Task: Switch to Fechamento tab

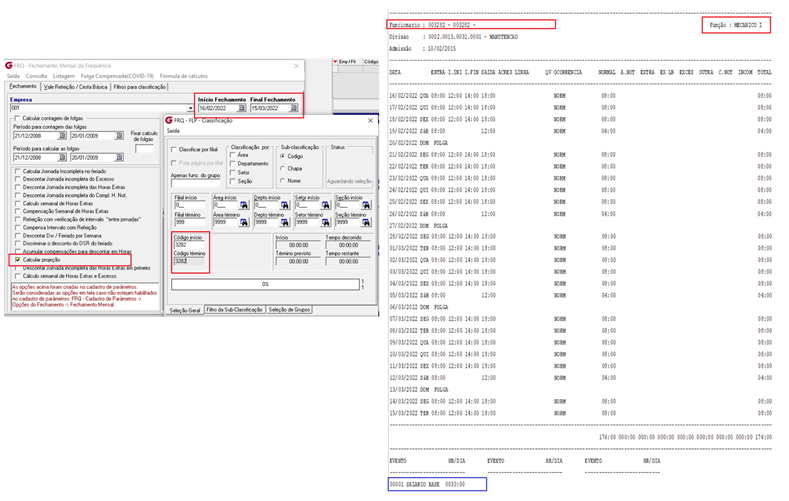Action: [x=23, y=87]
